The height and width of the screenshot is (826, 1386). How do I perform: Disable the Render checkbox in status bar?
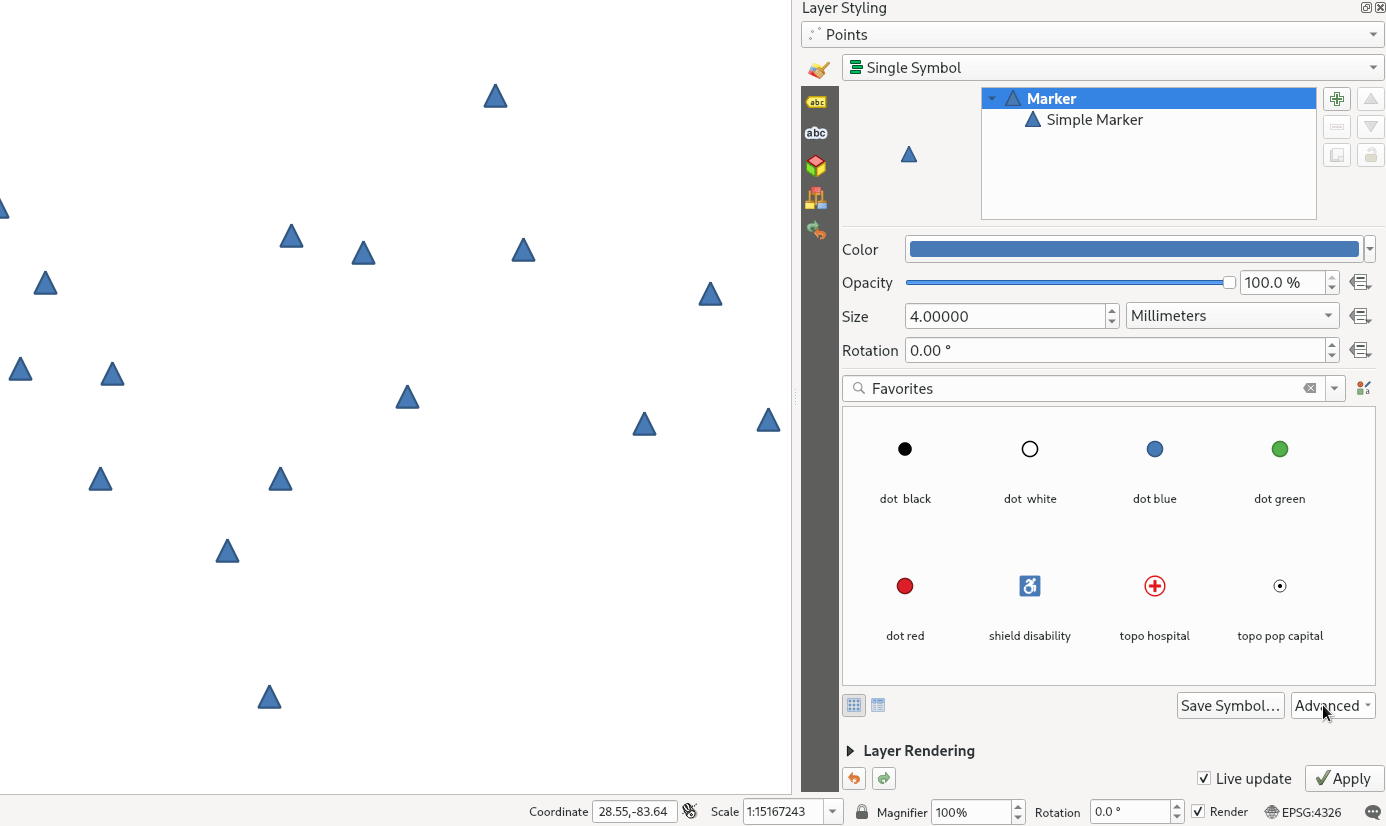1198,812
